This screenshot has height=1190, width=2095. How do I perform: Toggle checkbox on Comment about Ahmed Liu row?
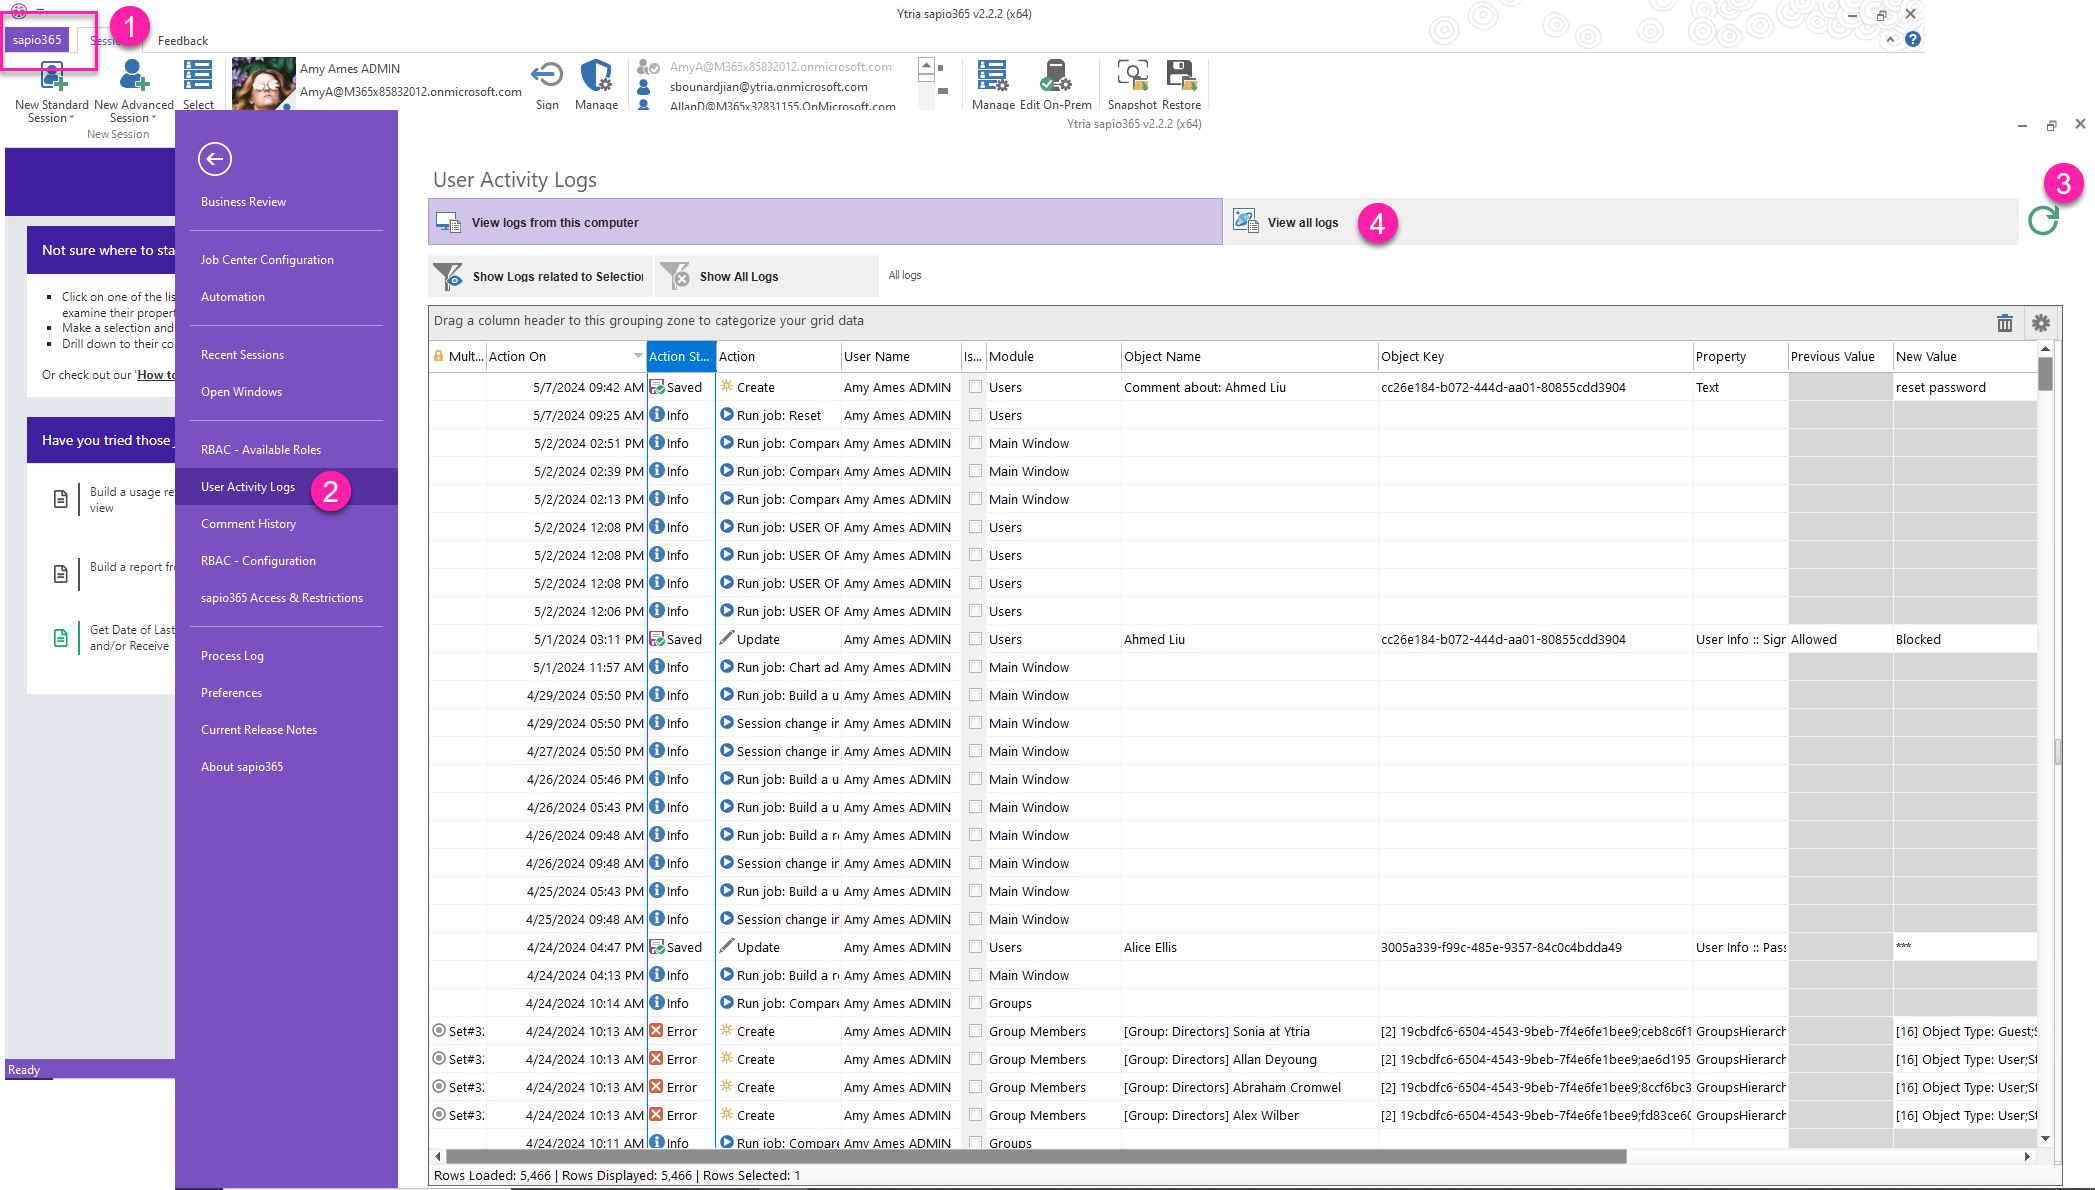(x=975, y=386)
